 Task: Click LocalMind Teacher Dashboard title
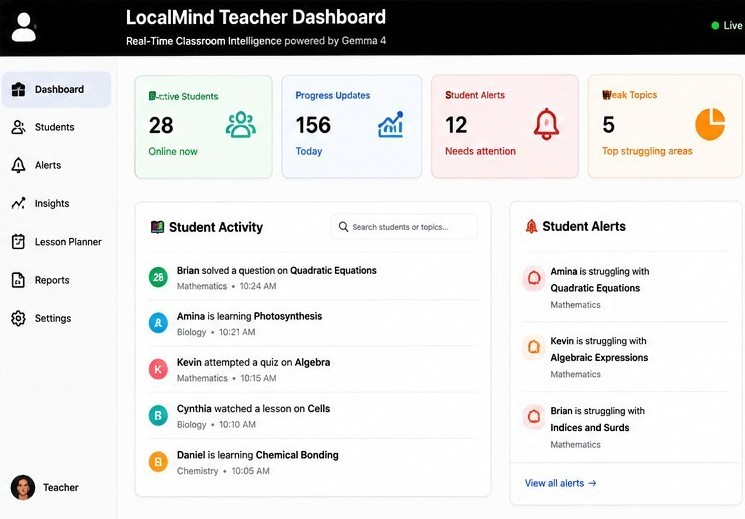click(256, 17)
